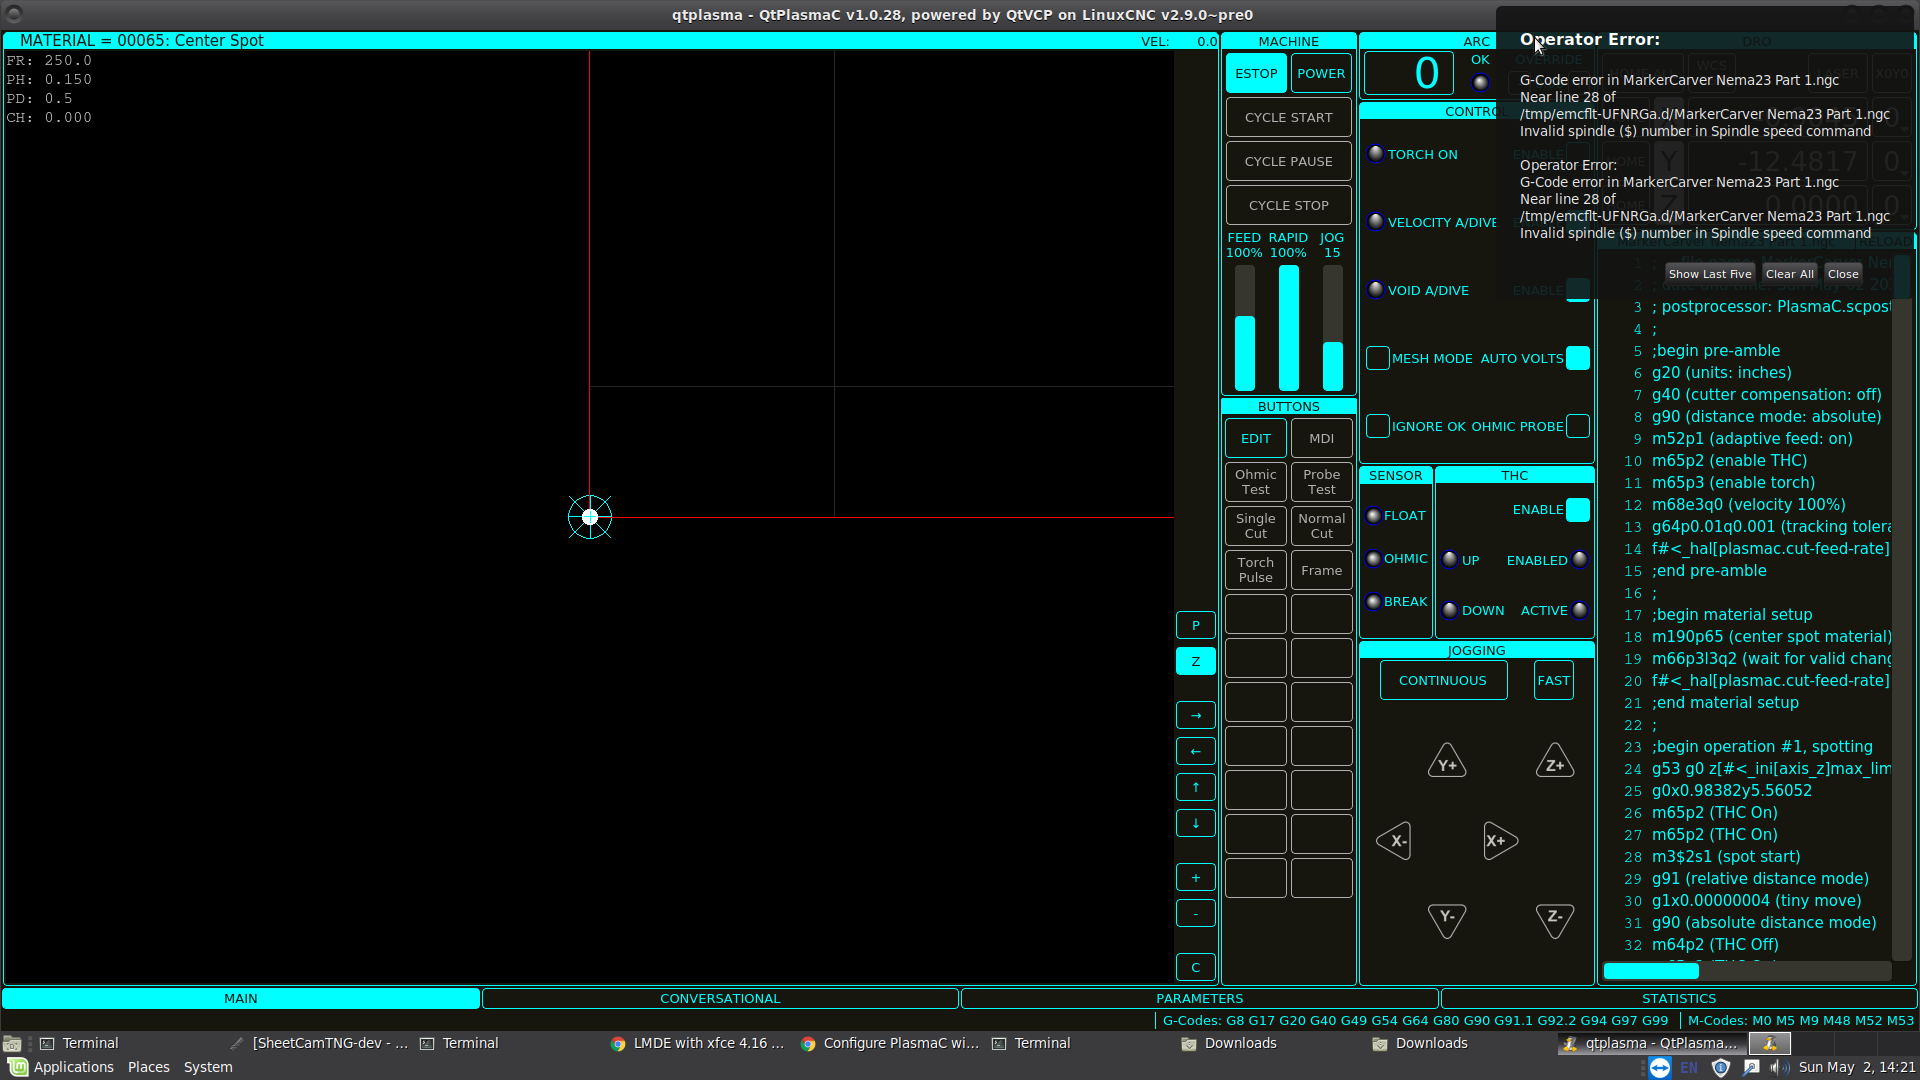1920x1080 pixels.
Task: Toggle VOID A/DIVE ENABLE checkbox
Action: coord(1578,290)
